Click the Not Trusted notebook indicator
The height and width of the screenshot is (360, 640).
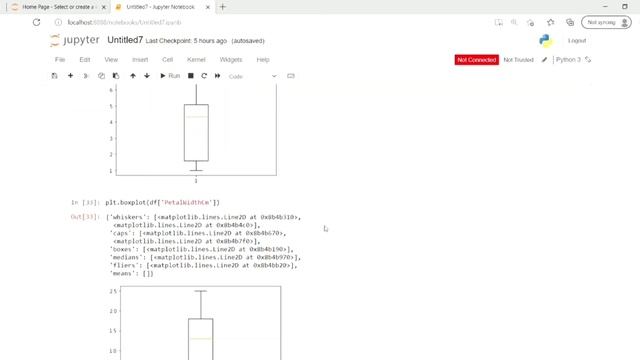click(518, 60)
